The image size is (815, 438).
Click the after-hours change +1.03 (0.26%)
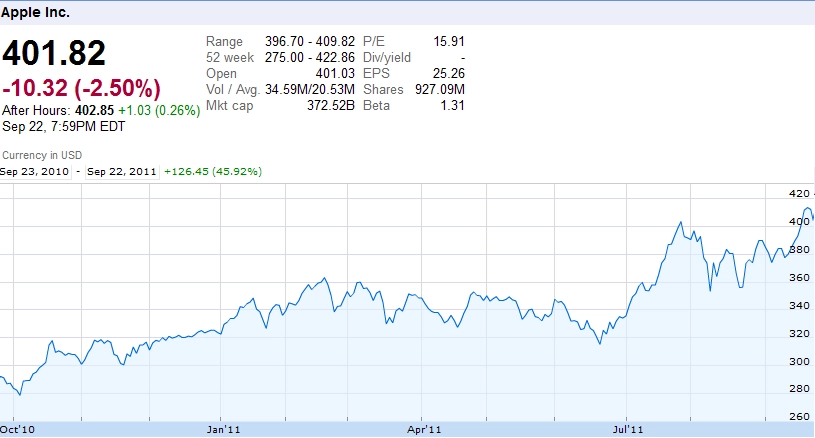pyautogui.click(x=159, y=110)
